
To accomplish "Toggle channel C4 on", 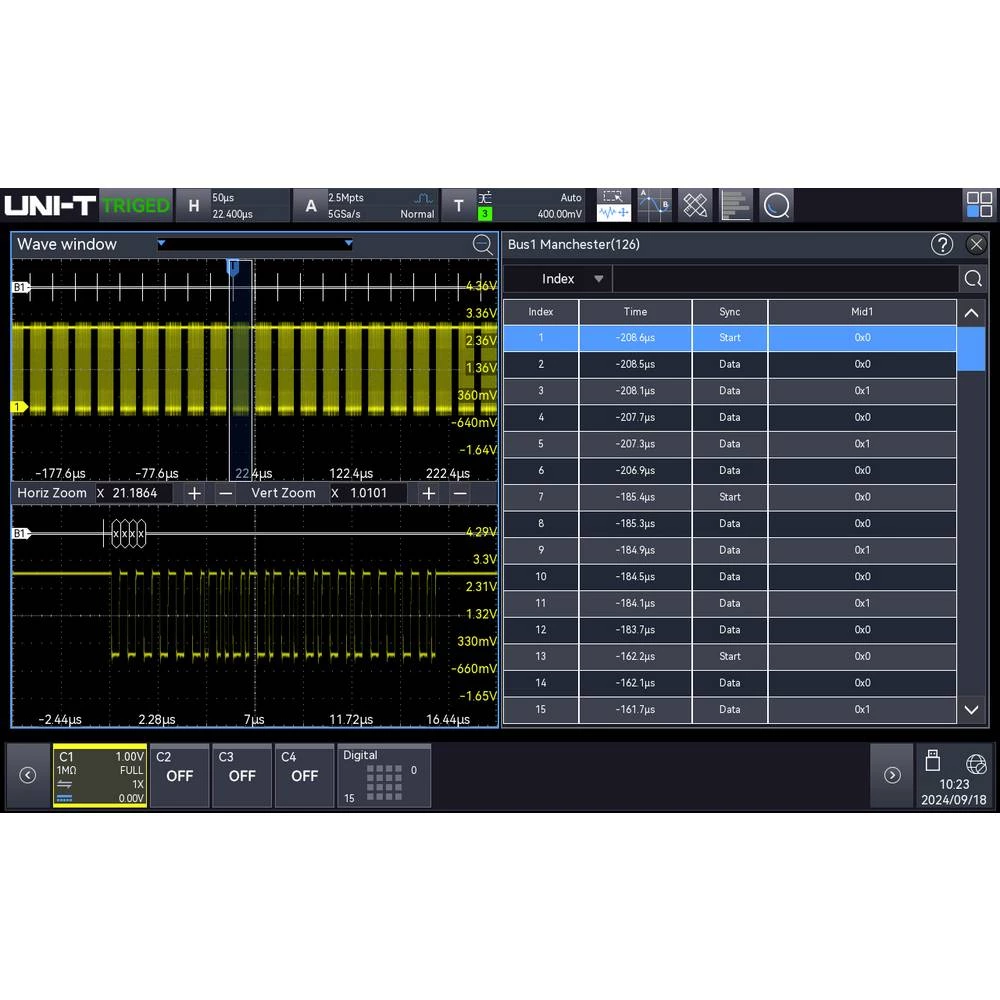I will (x=304, y=776).
